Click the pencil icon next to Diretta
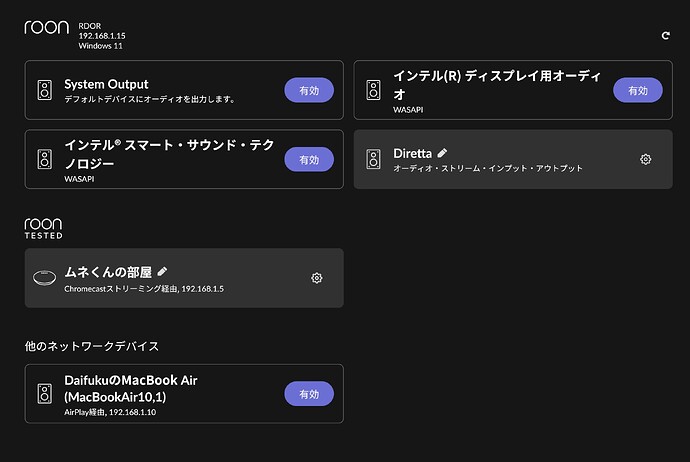The height and width of the screenshot is (462, 690). [442, 153]
